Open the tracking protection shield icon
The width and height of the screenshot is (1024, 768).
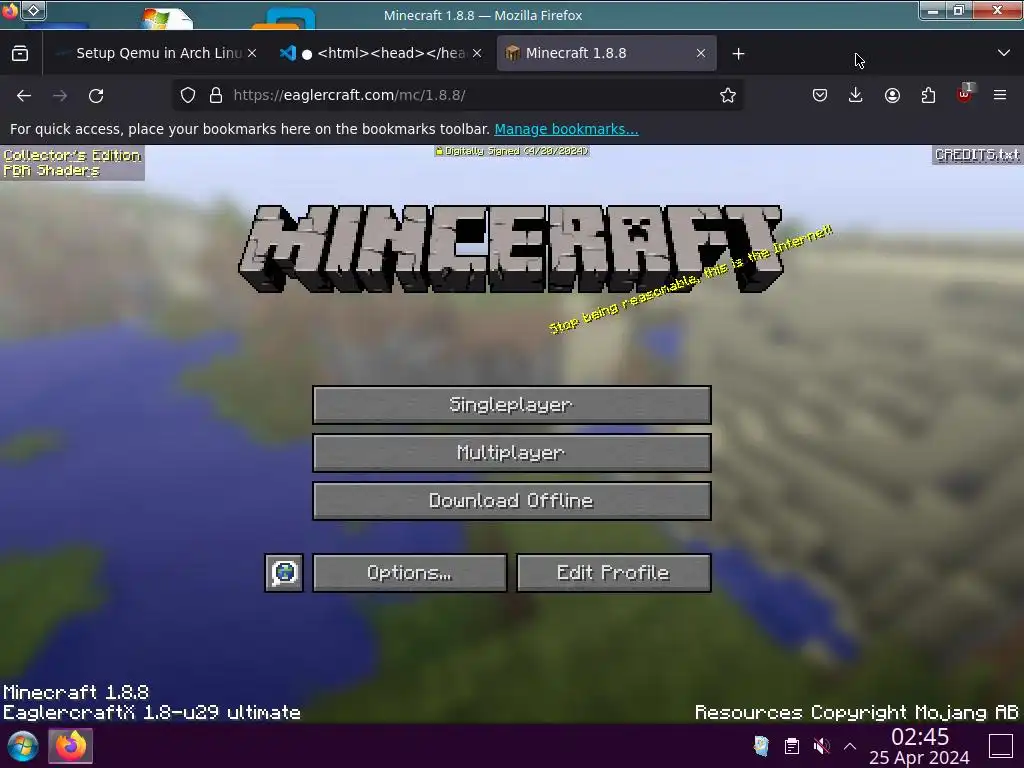[188, 95]
